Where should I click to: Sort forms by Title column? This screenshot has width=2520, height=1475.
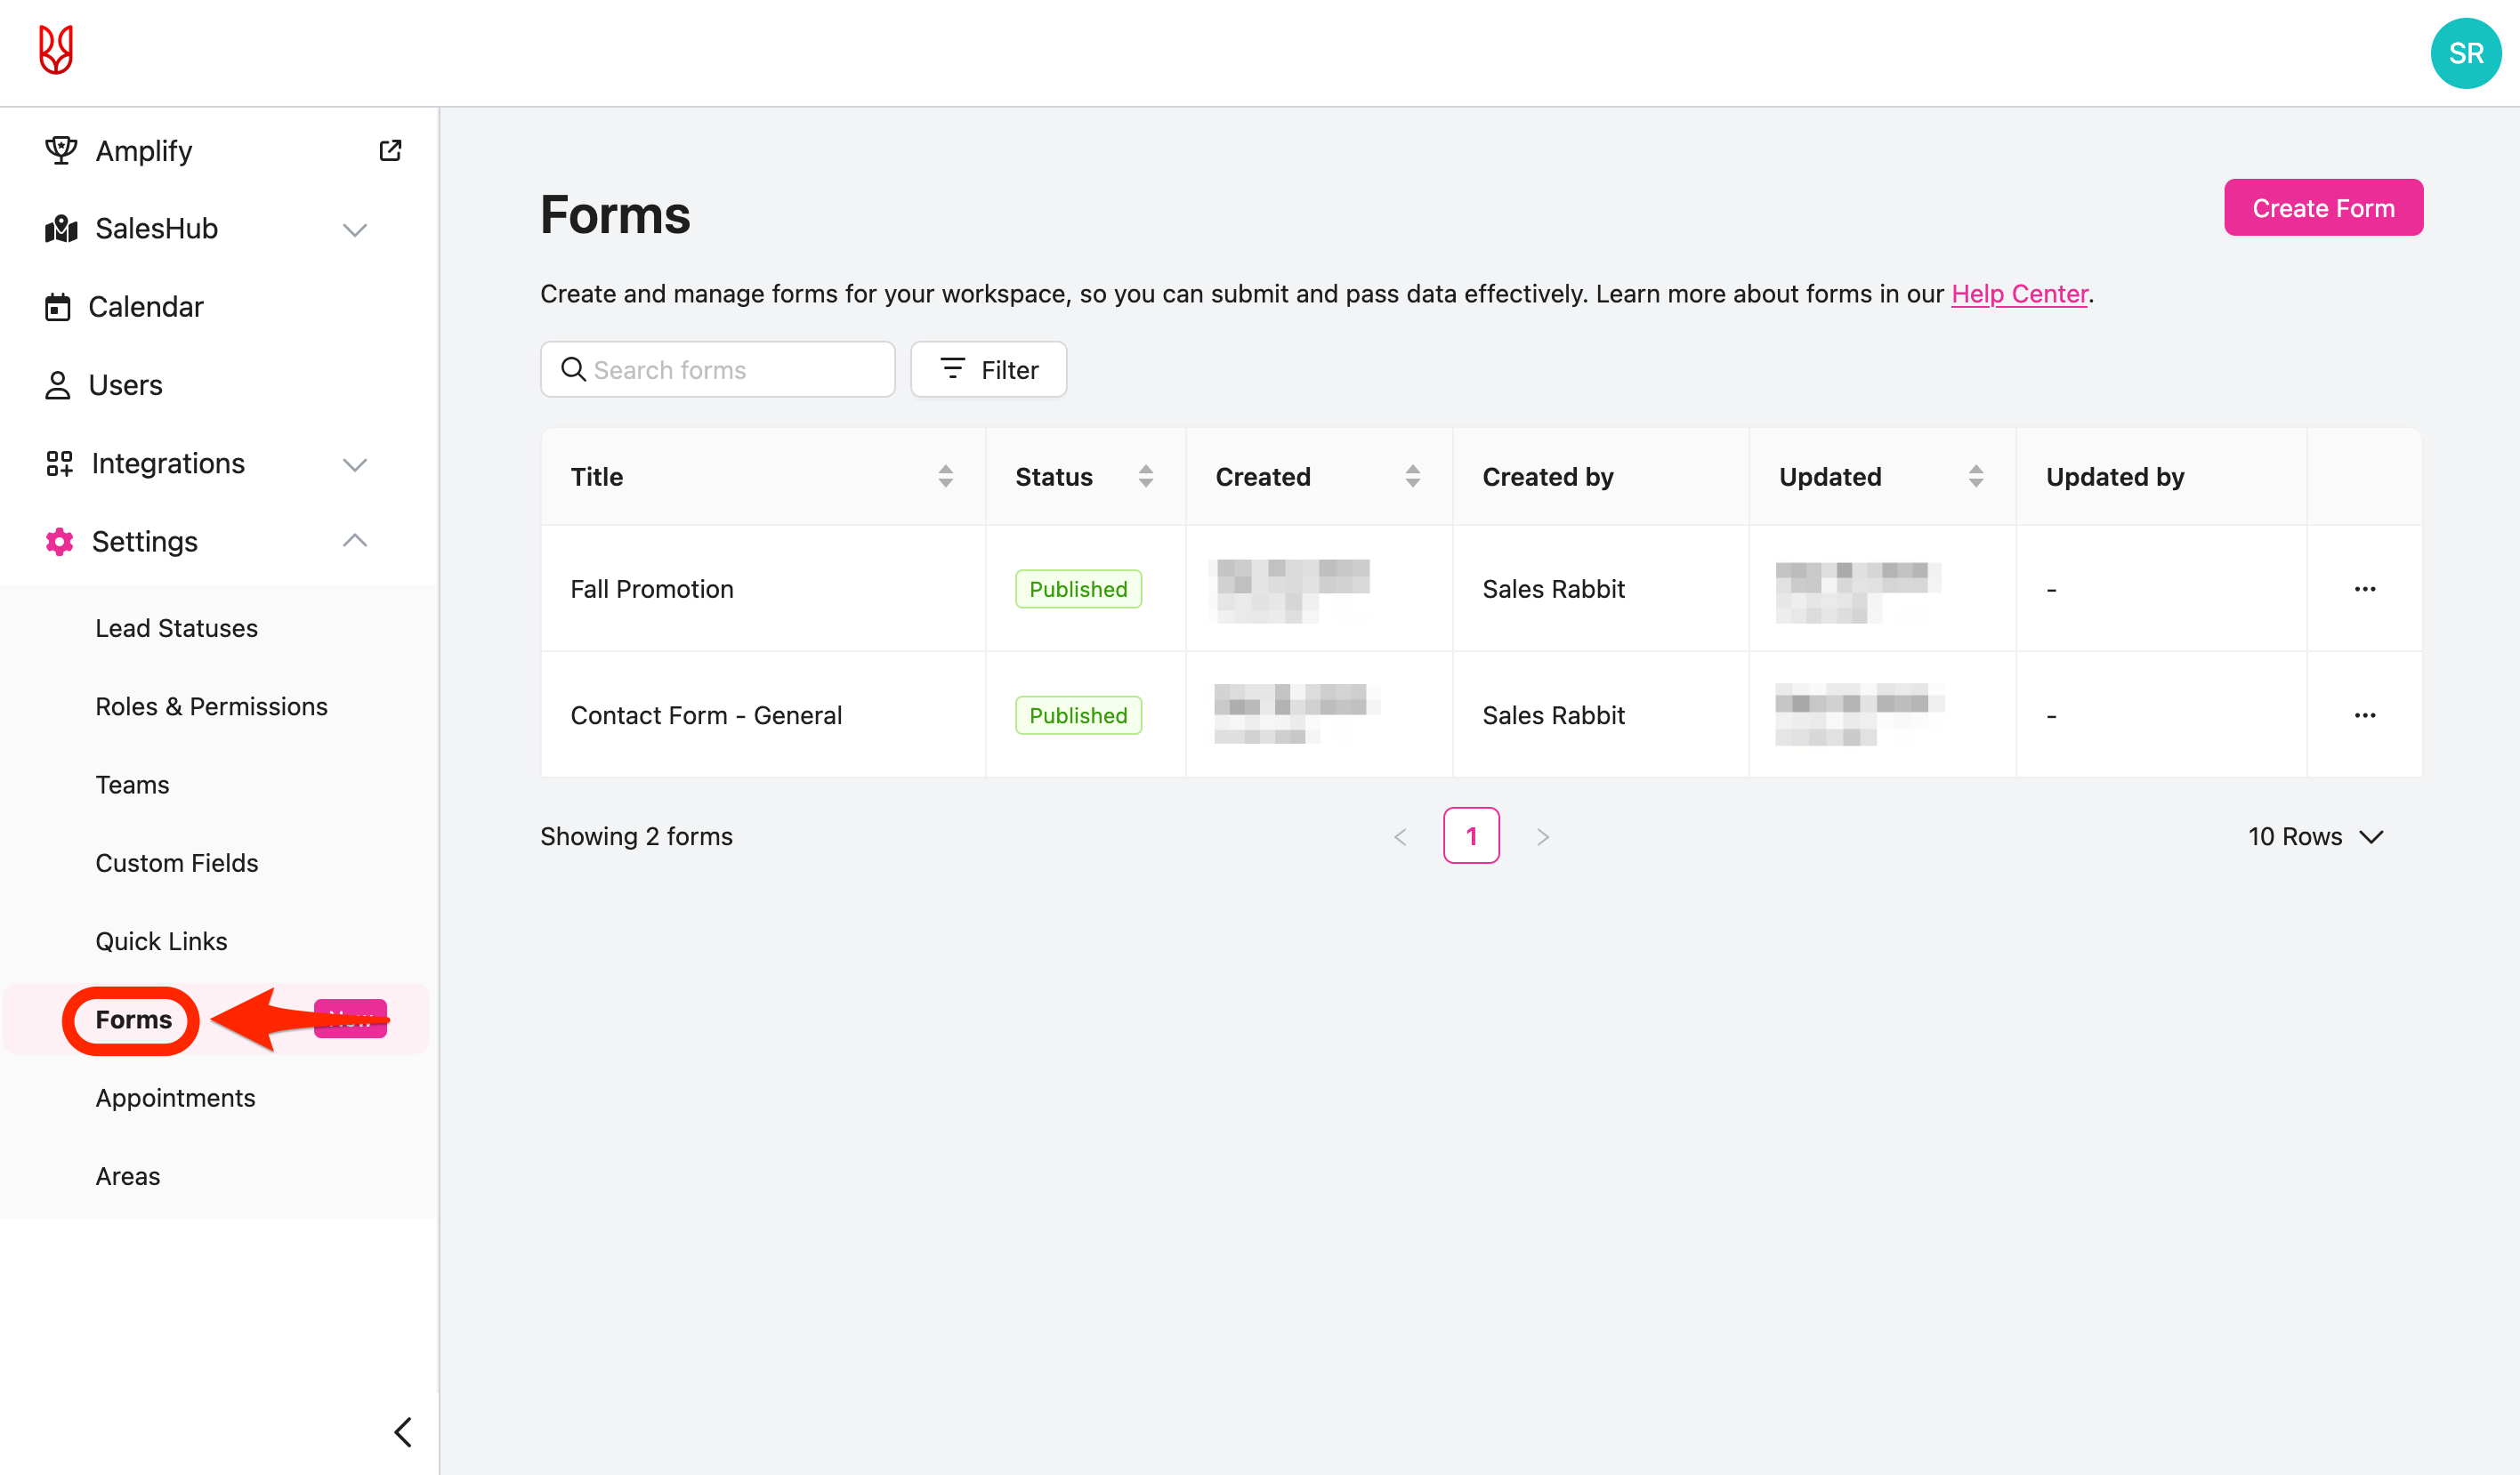point(945,476)
